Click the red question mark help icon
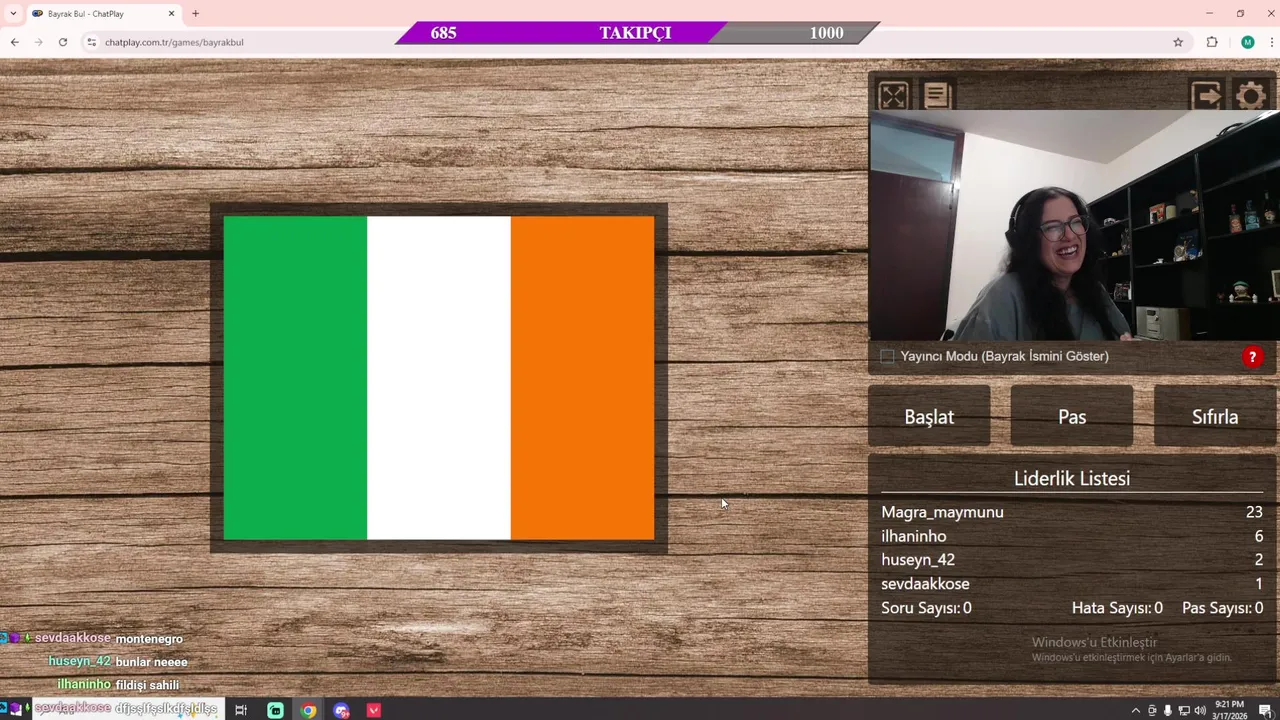This screenshot has height=720, width=1280. click(1252, 357)
